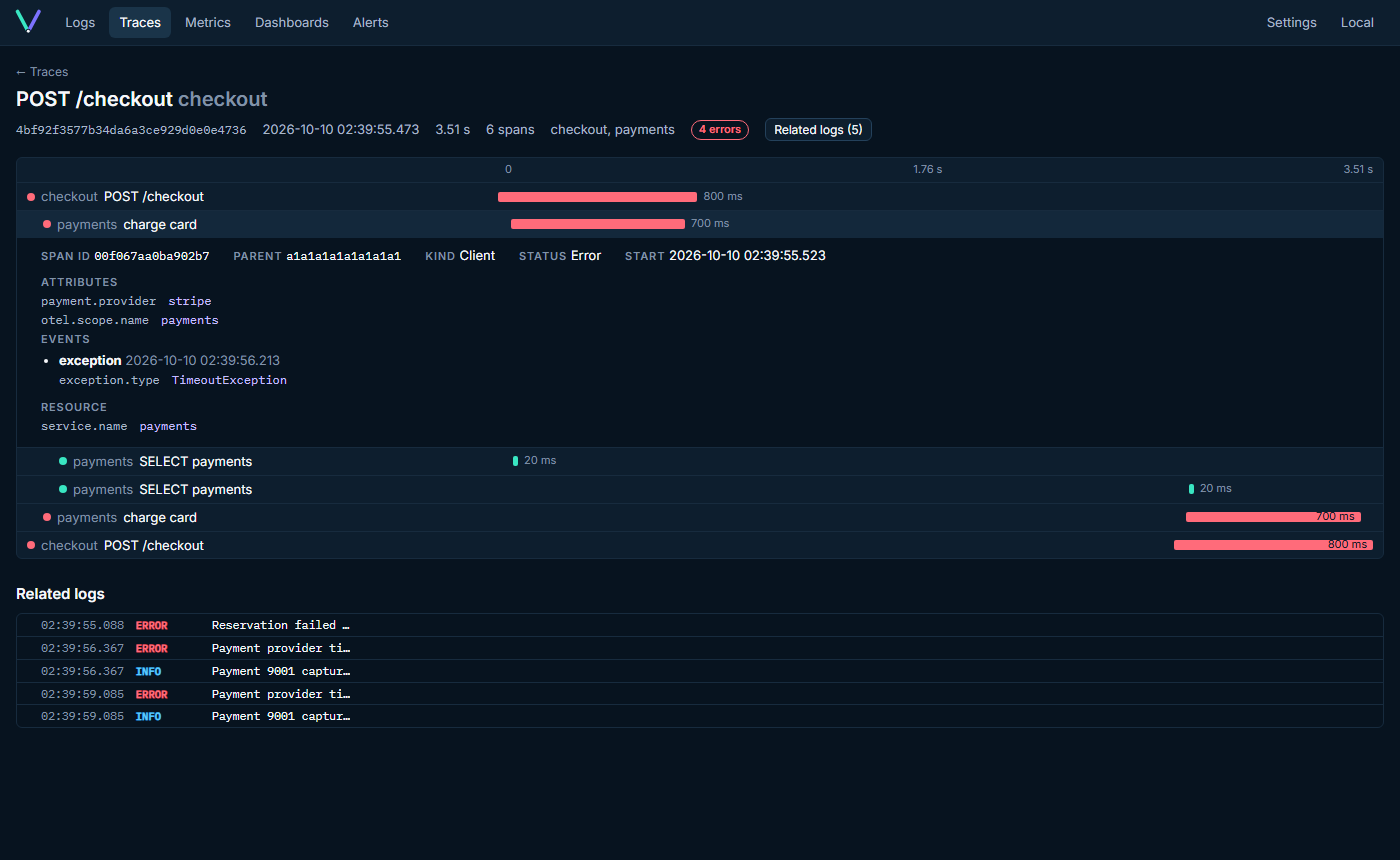Select the trace ID 4bf92f3577b34da6a3ce929d0e0e4736
The image size is (1400, 860).
click(131, 130)
